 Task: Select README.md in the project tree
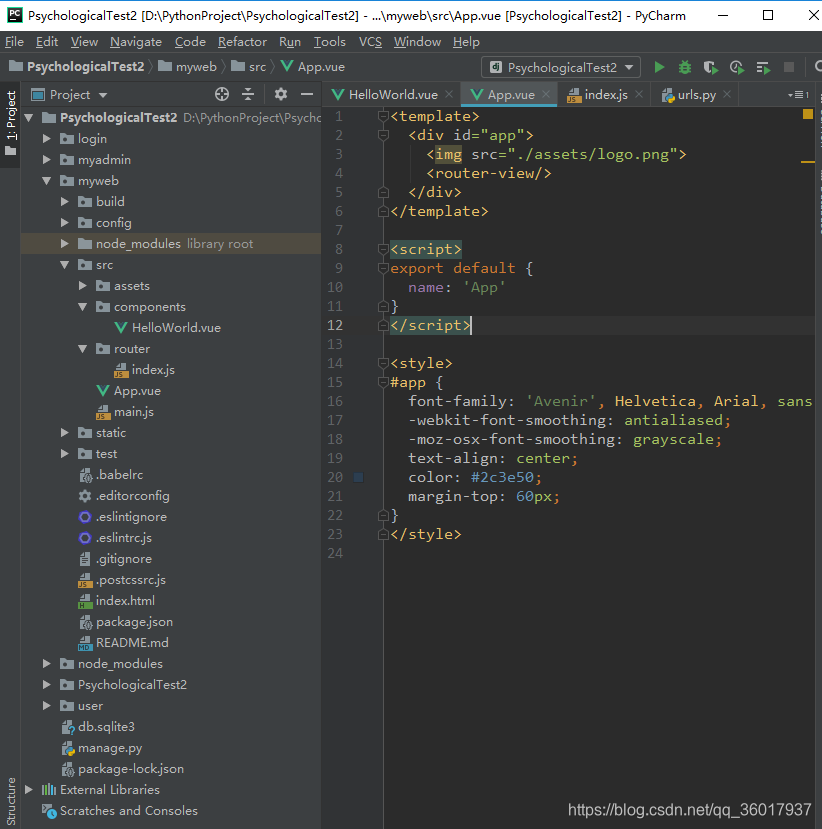(x=124, y=643)
